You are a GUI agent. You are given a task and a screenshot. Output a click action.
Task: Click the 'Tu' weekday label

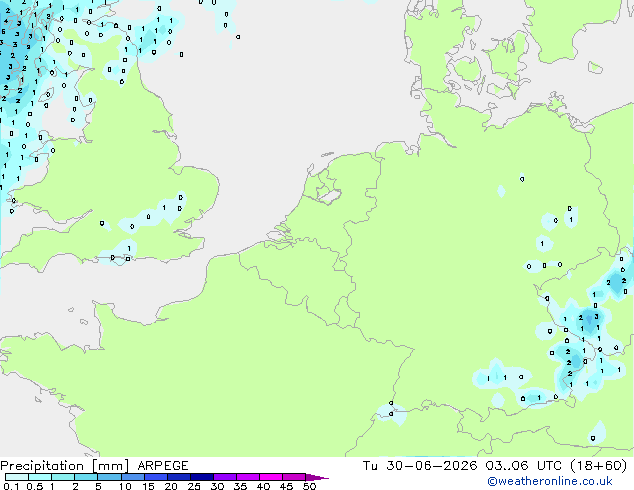click(x=370, y=466)
